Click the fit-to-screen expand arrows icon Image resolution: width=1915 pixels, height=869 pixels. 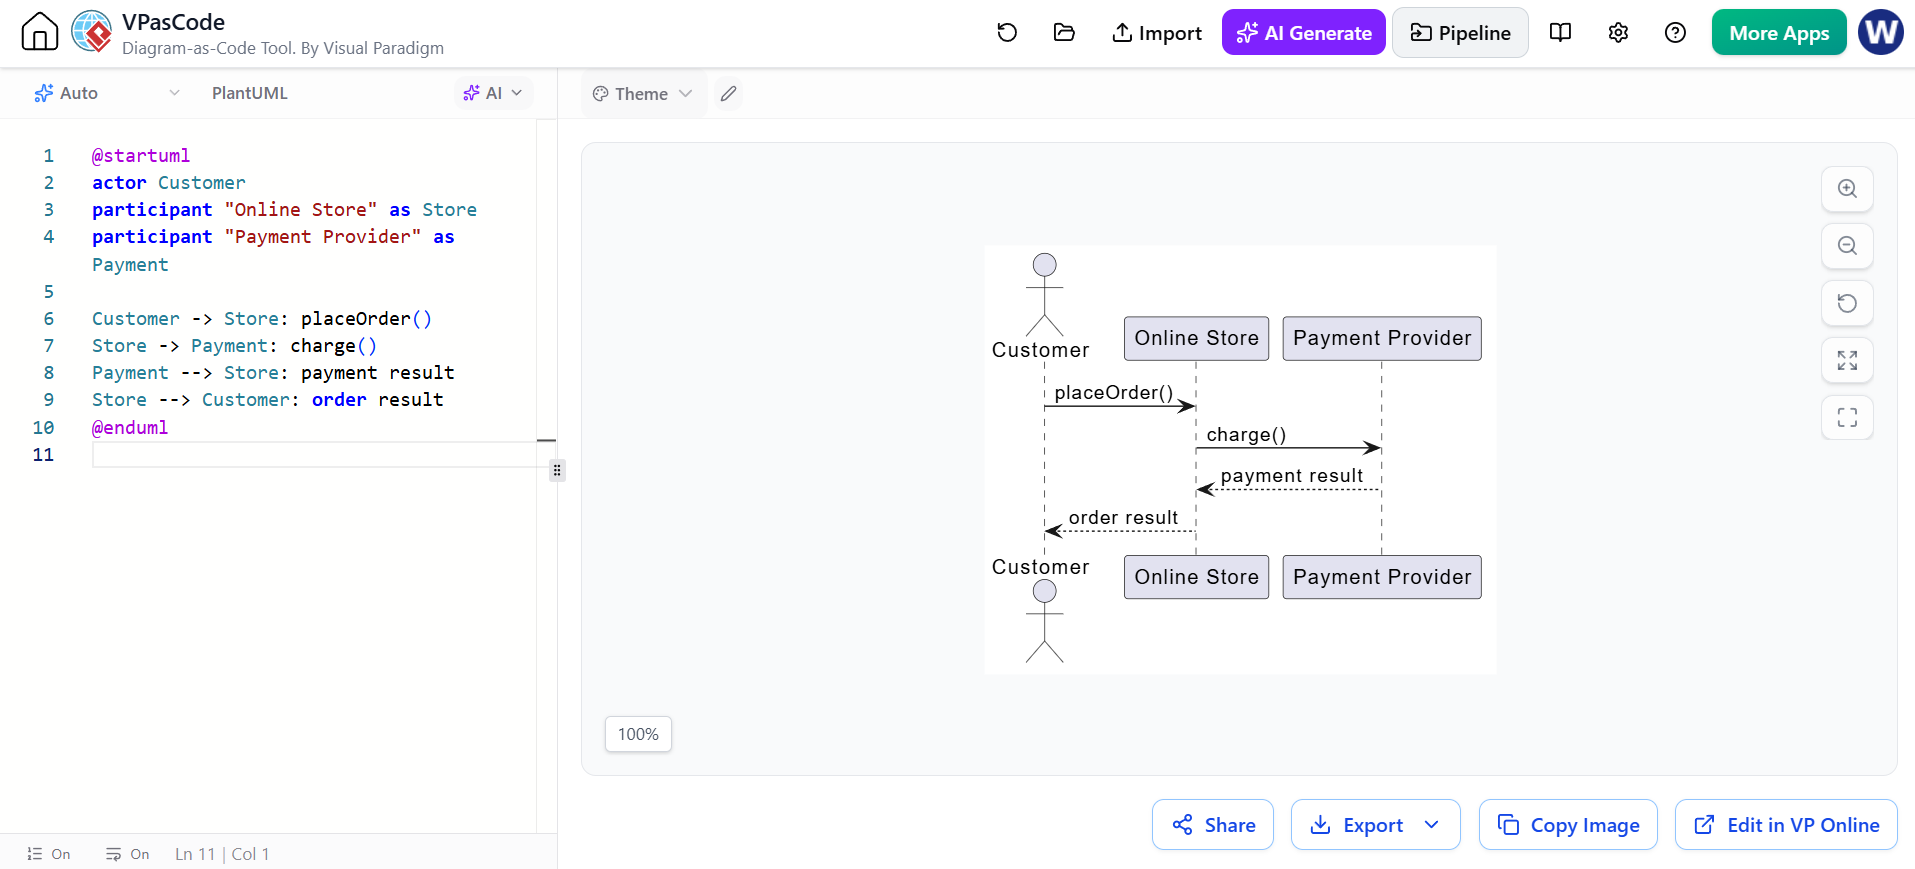[1847, 360]
